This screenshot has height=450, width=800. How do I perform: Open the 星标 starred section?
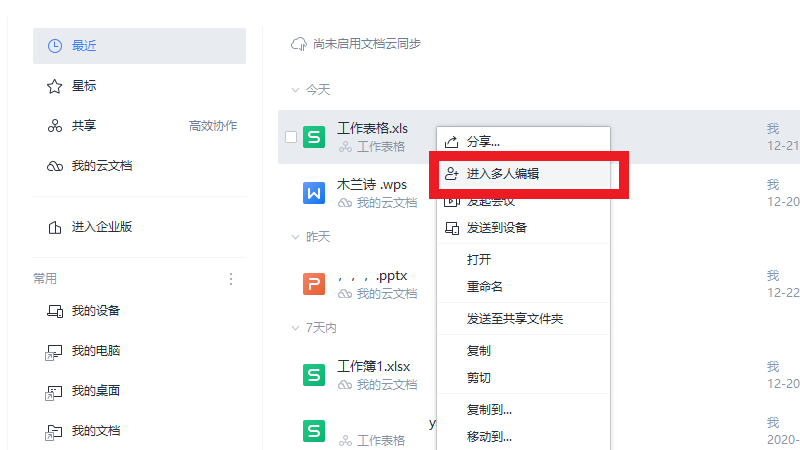click(x=84, y=86)
